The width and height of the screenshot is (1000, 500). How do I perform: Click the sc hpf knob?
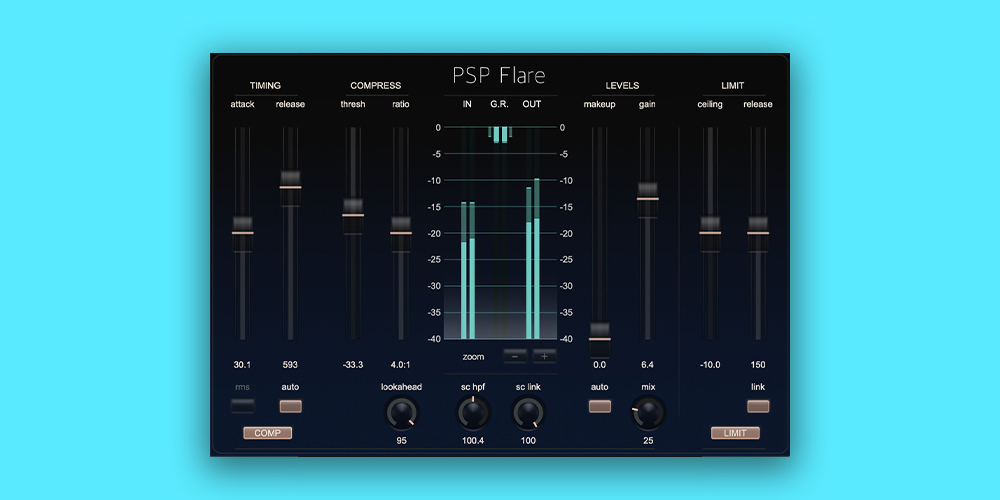pyautogui.click(x=471, y=411)
